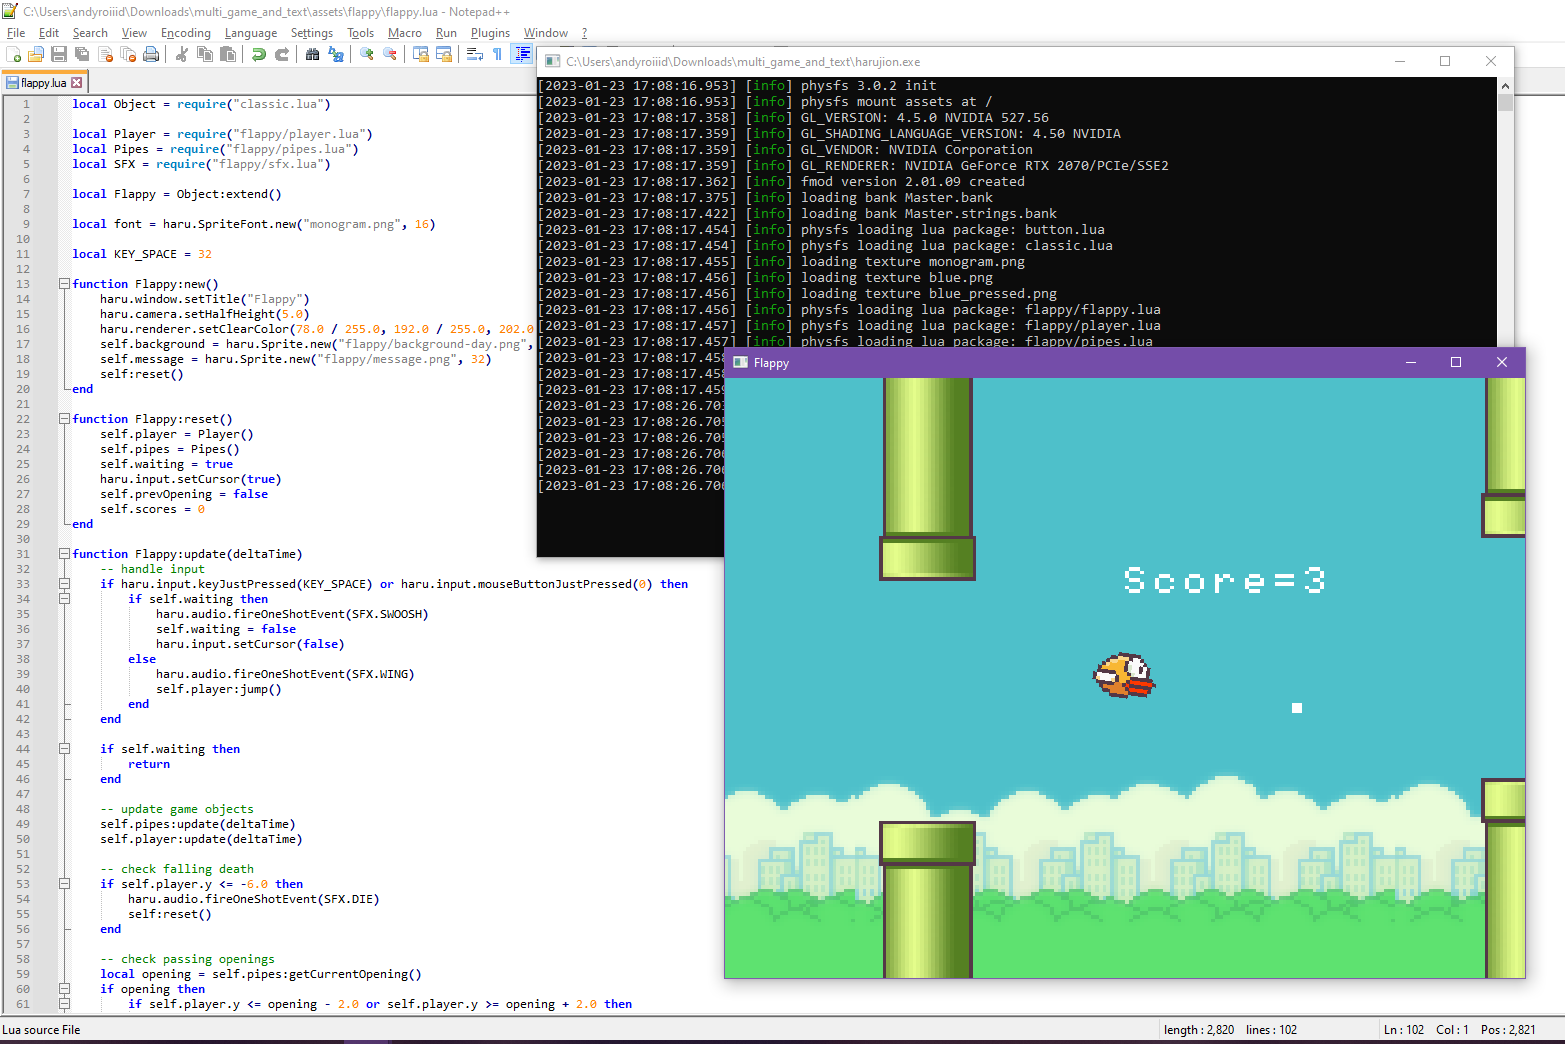Collapse the Flappy:new() function fold marker
Viewport: 1565px width, 1044px height.
pyautogui.click(x=64, y=284)
